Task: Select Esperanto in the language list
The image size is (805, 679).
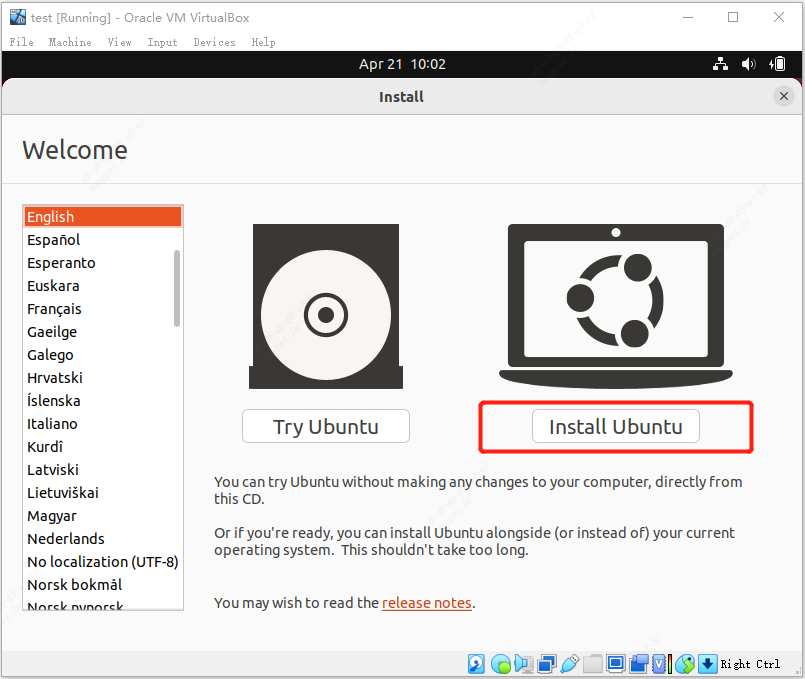Action: 103,263
